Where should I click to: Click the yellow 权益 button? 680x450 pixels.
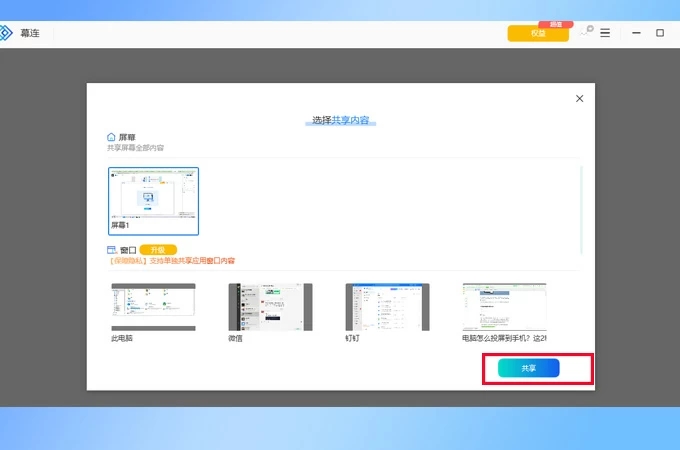click(x=538, y=33)
